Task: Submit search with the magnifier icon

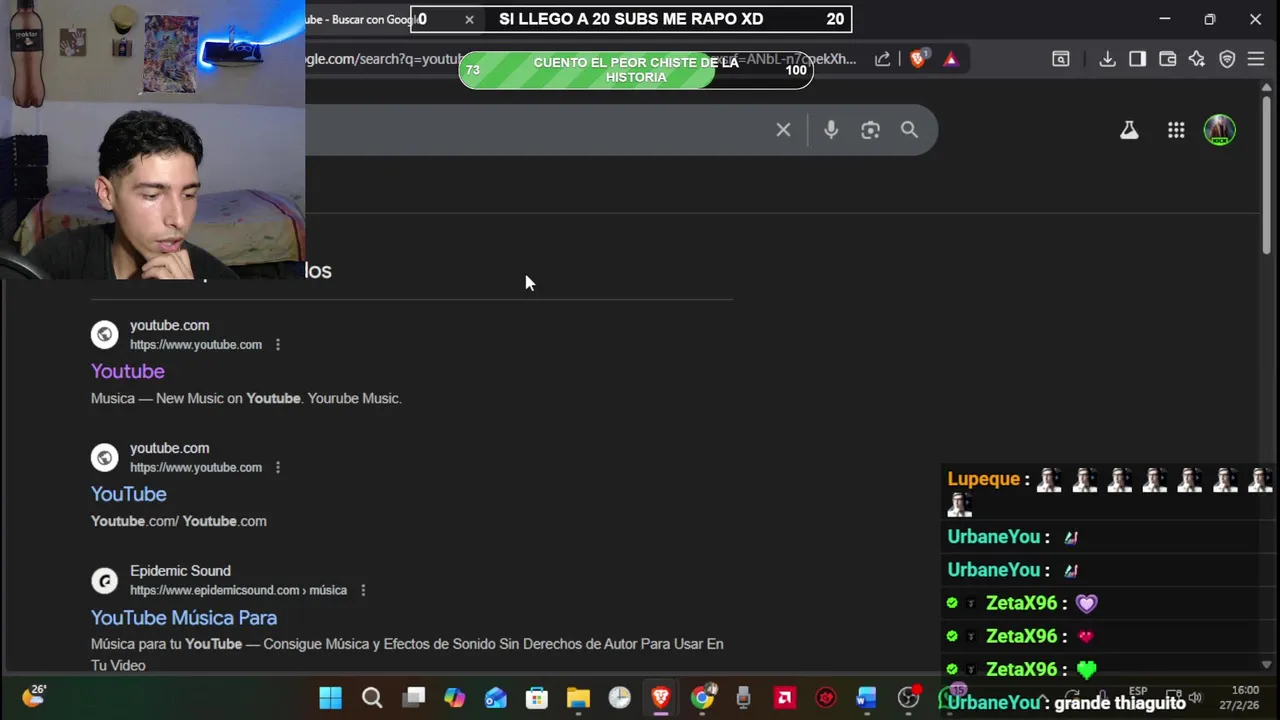Action: (909, 130)
